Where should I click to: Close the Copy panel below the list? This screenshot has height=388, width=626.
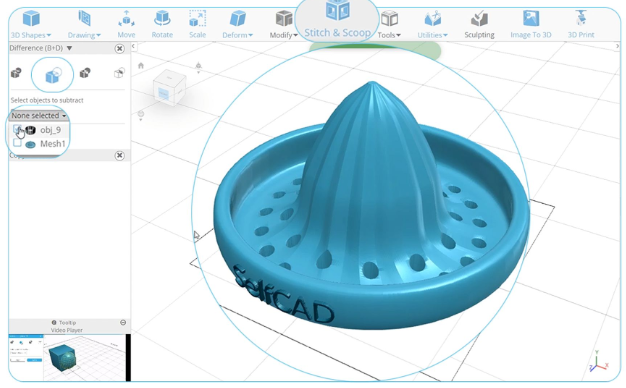[x=119, y=155]
